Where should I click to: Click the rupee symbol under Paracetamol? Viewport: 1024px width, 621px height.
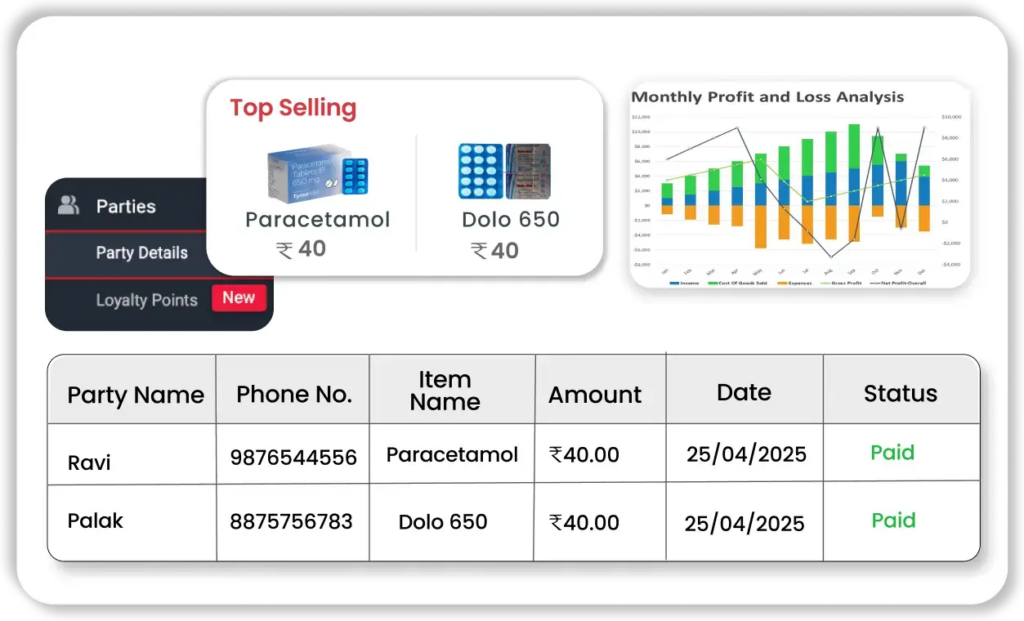285,250
